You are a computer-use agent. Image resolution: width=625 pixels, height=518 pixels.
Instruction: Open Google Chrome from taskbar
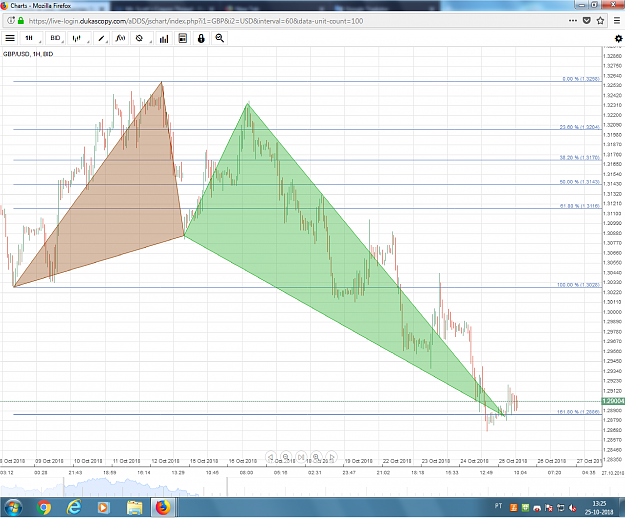[44, 507]
